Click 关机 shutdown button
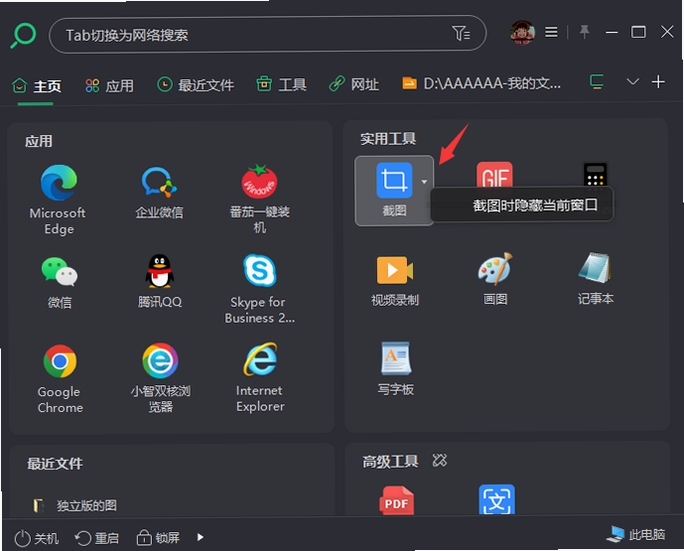Screen dimensions: 684x551 36,538
